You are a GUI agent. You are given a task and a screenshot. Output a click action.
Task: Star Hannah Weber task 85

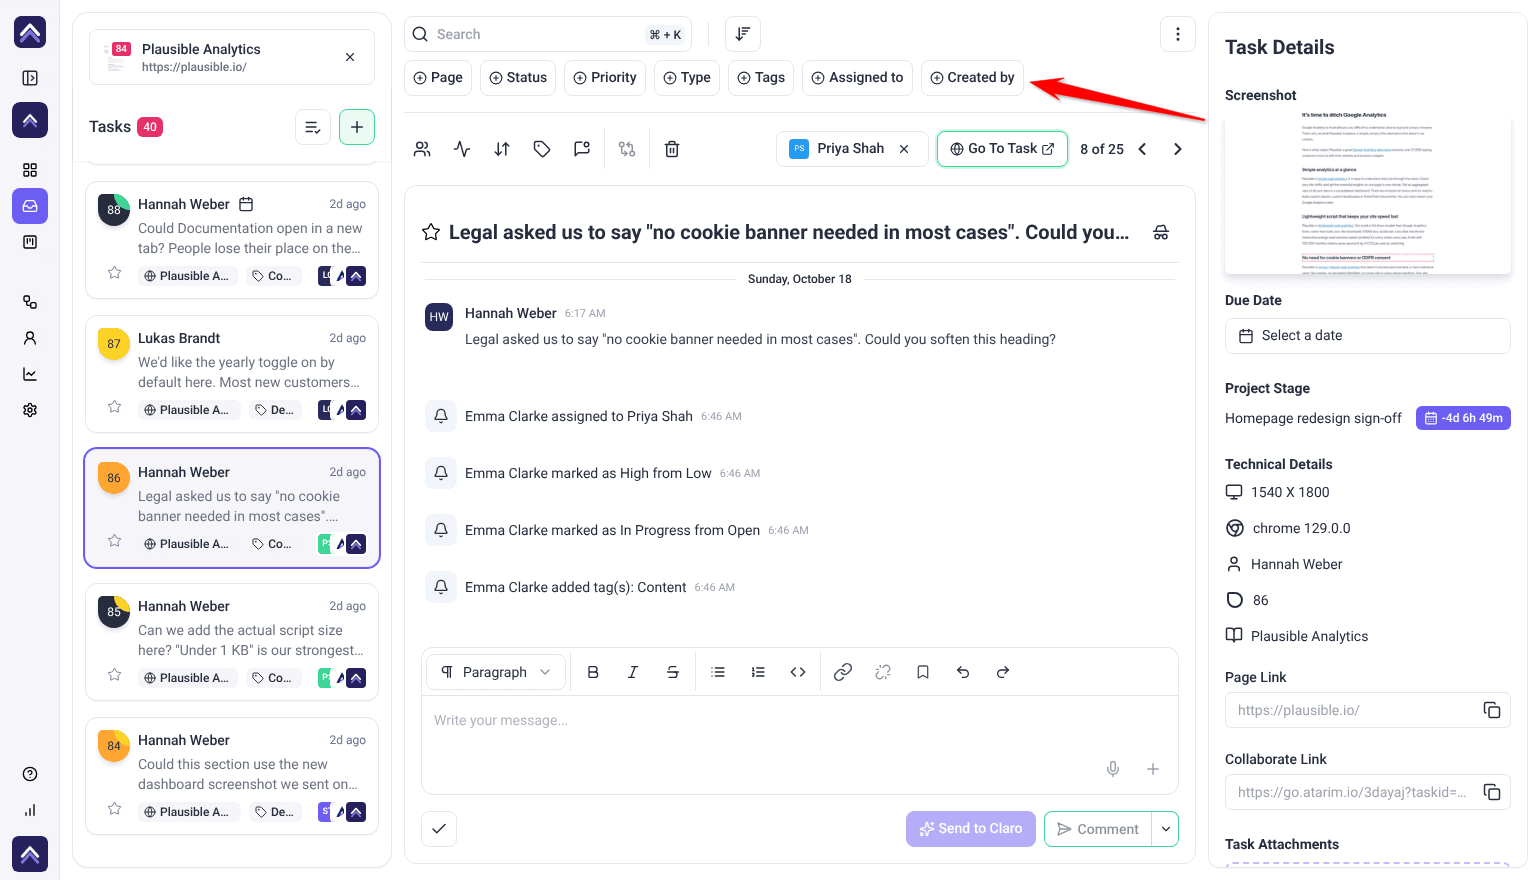click(115, 675)
